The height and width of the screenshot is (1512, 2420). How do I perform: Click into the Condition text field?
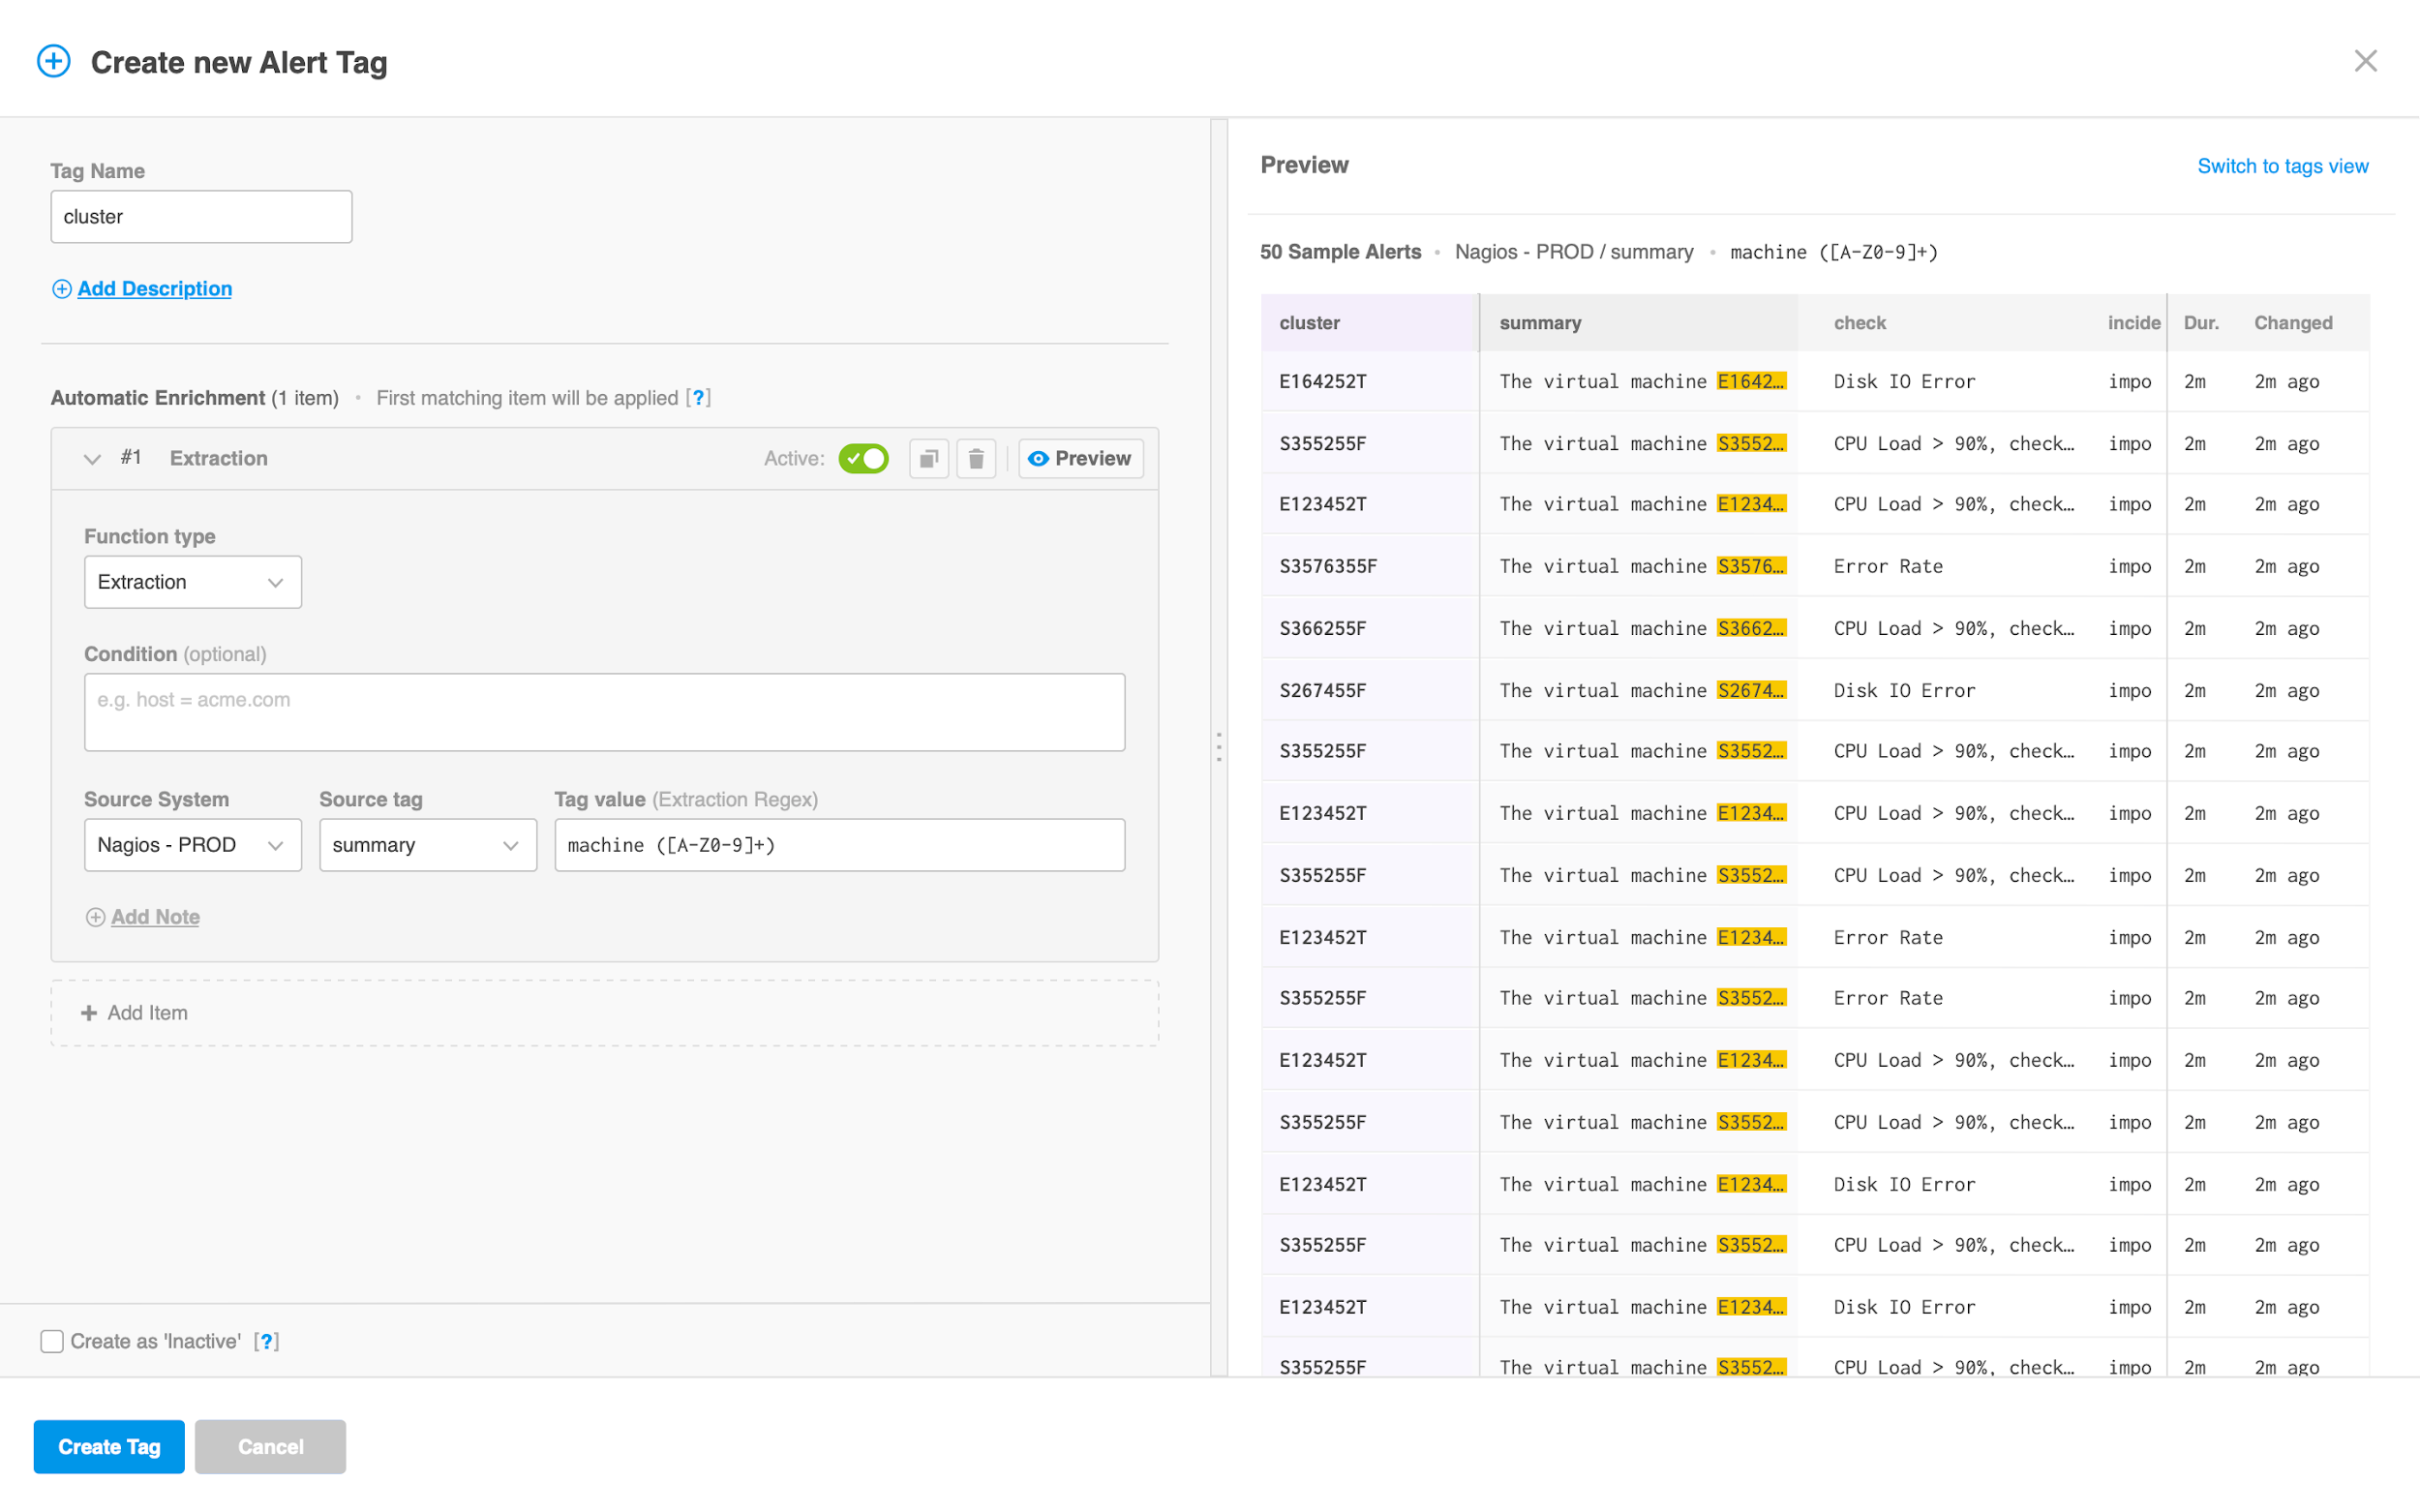pos(604,712)
